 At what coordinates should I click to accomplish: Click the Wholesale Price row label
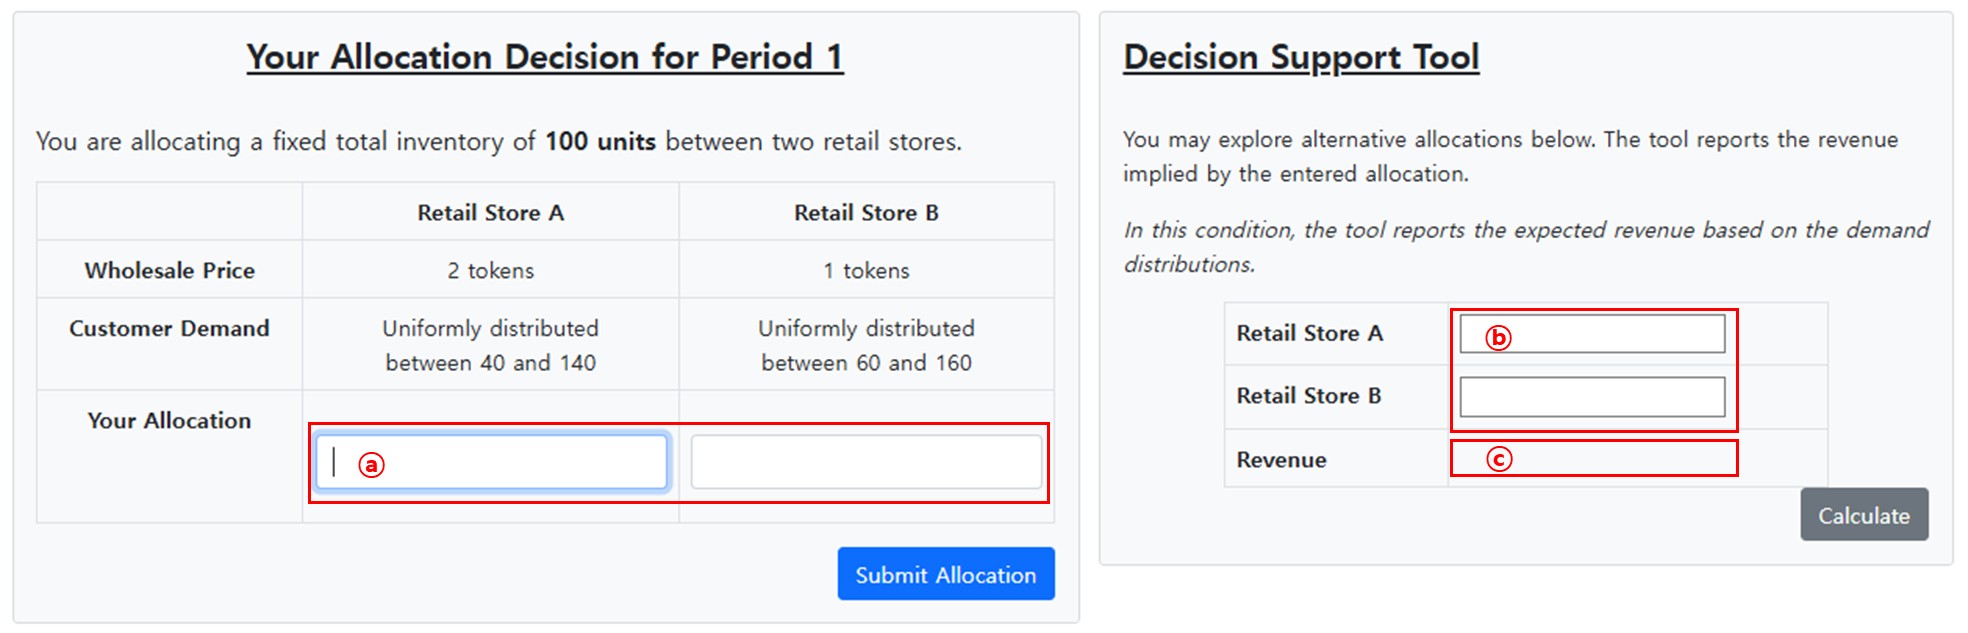tap(169, 270)
